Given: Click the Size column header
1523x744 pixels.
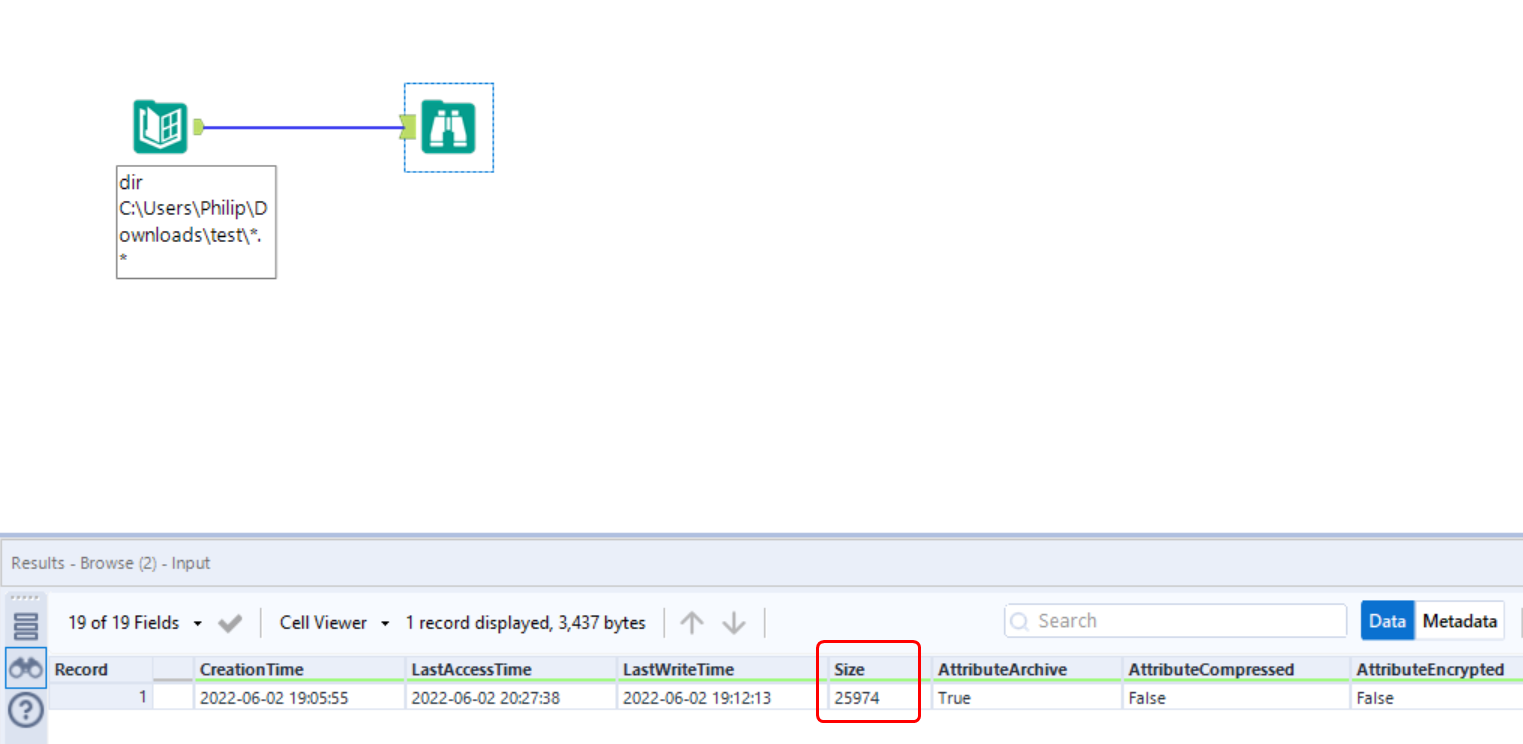Looking at the screenshot, I should [x=853, y=669].
